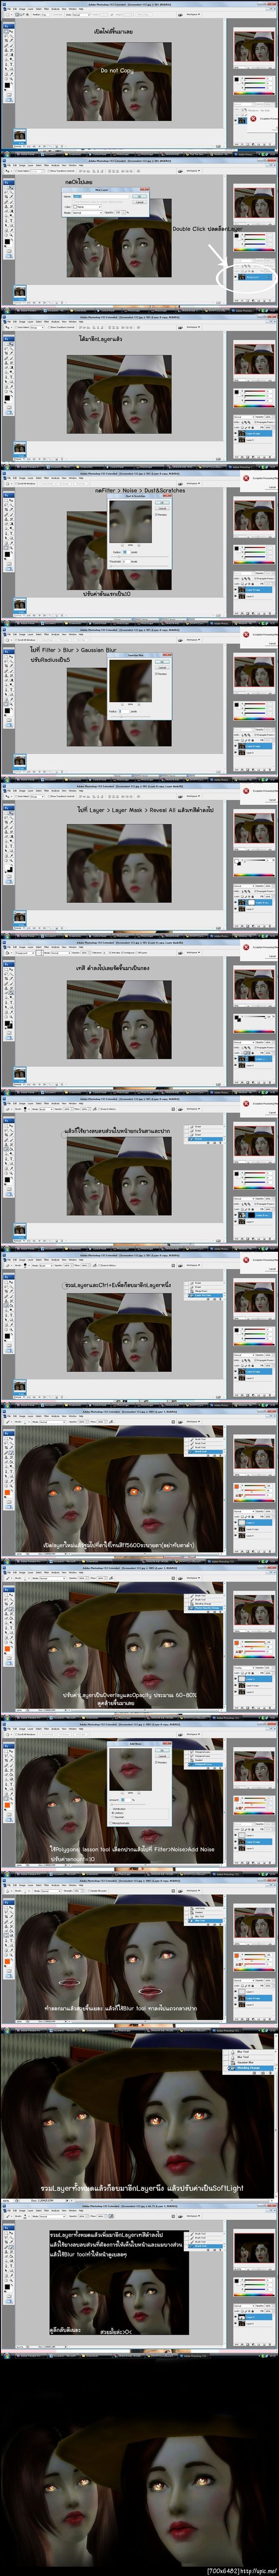Click OK in the New Layer dialog

(141, 196)
